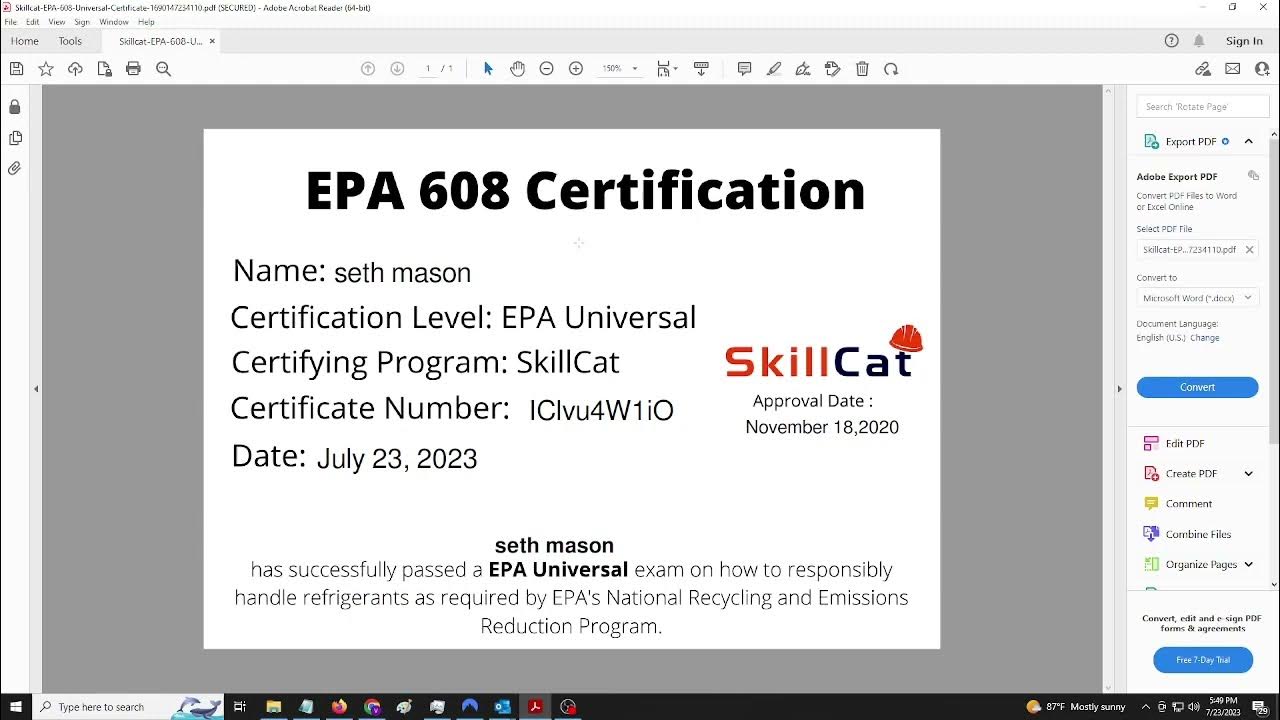Zoom in with the plus button
This screenshot has width=1280, height=720.
[x=576, y=69]
